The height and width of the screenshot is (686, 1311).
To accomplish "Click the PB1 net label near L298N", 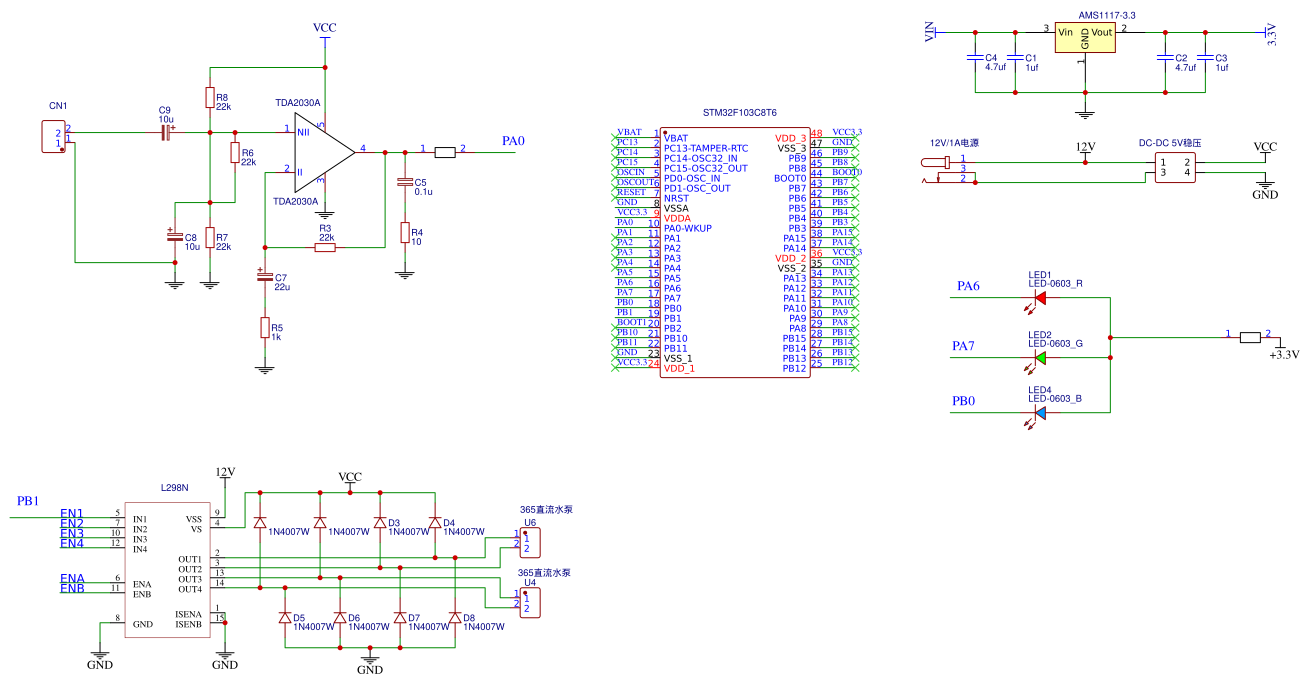I will [27, 501].
